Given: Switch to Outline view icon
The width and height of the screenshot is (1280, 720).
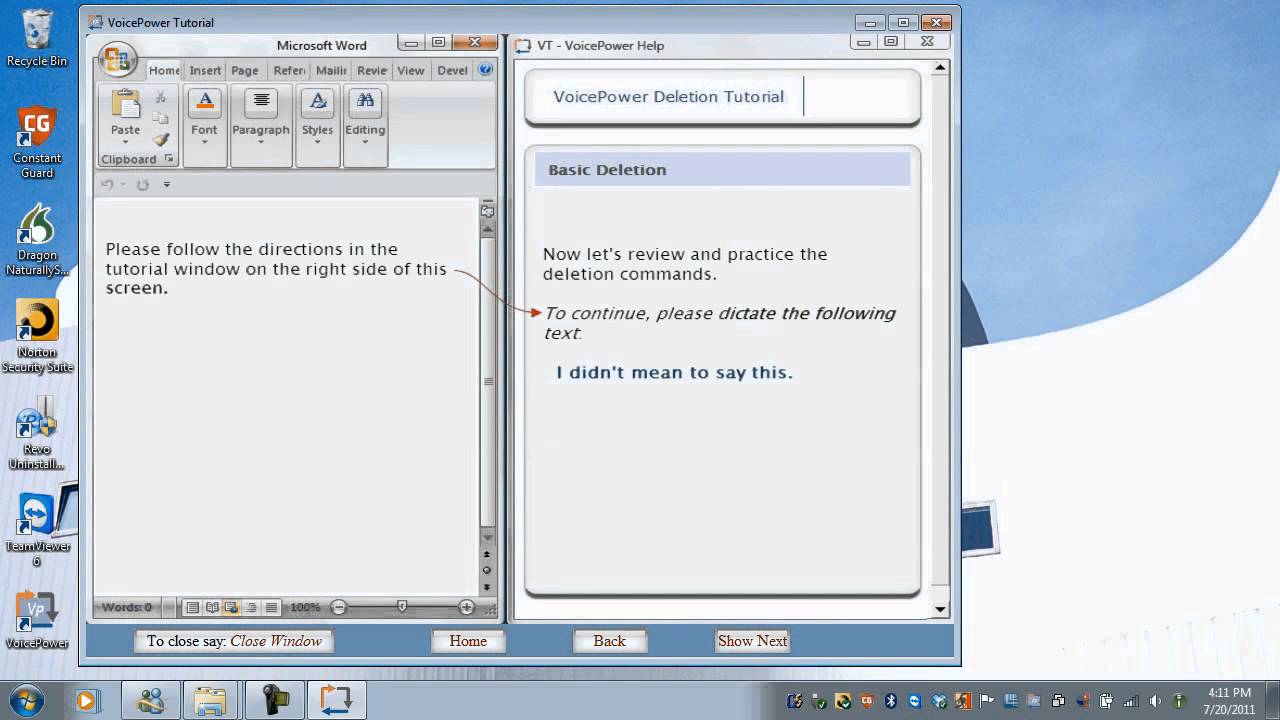Looking at the screenshot, I should coord(251,607).
